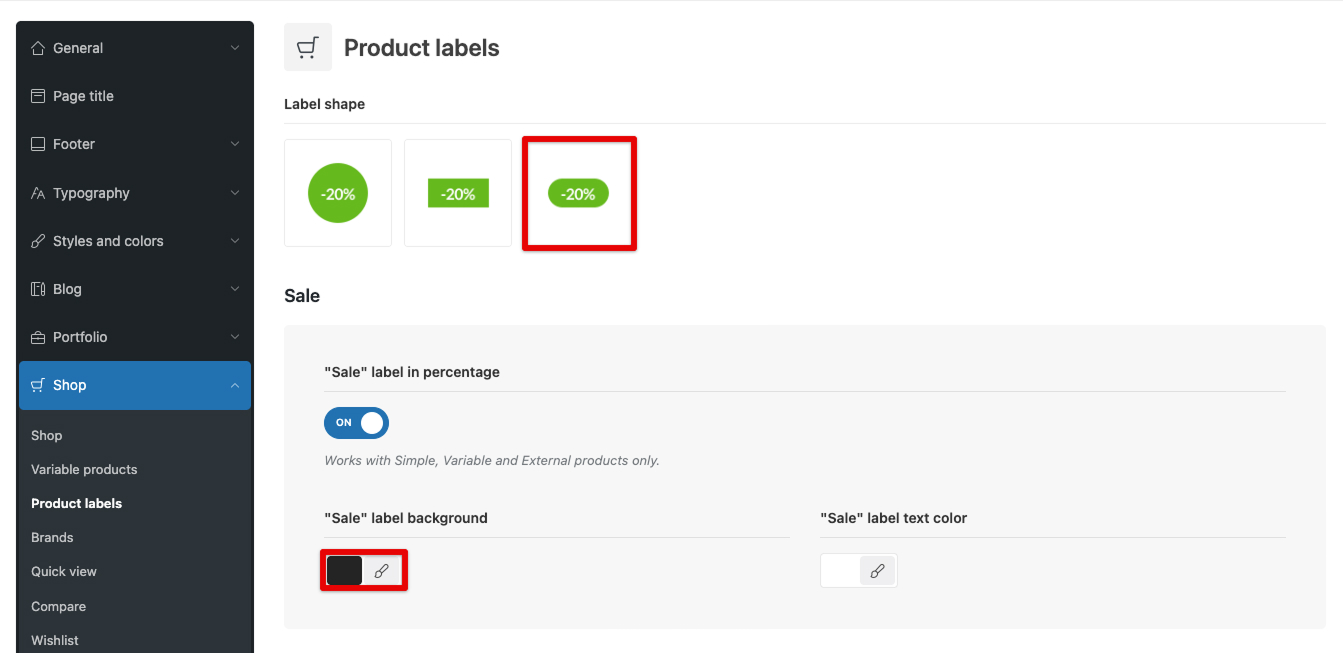Collapse the Shop section chevron
This screenshot has height=653, width=1343.
235,385
